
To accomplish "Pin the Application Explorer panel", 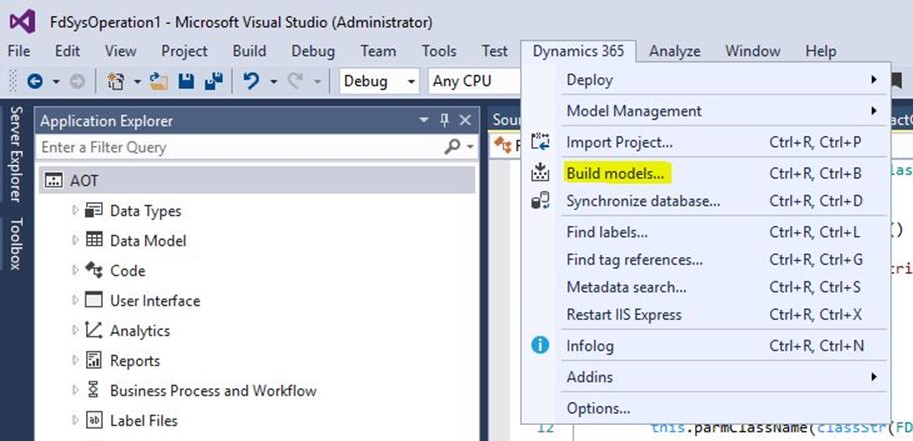I will pos(444,121).
